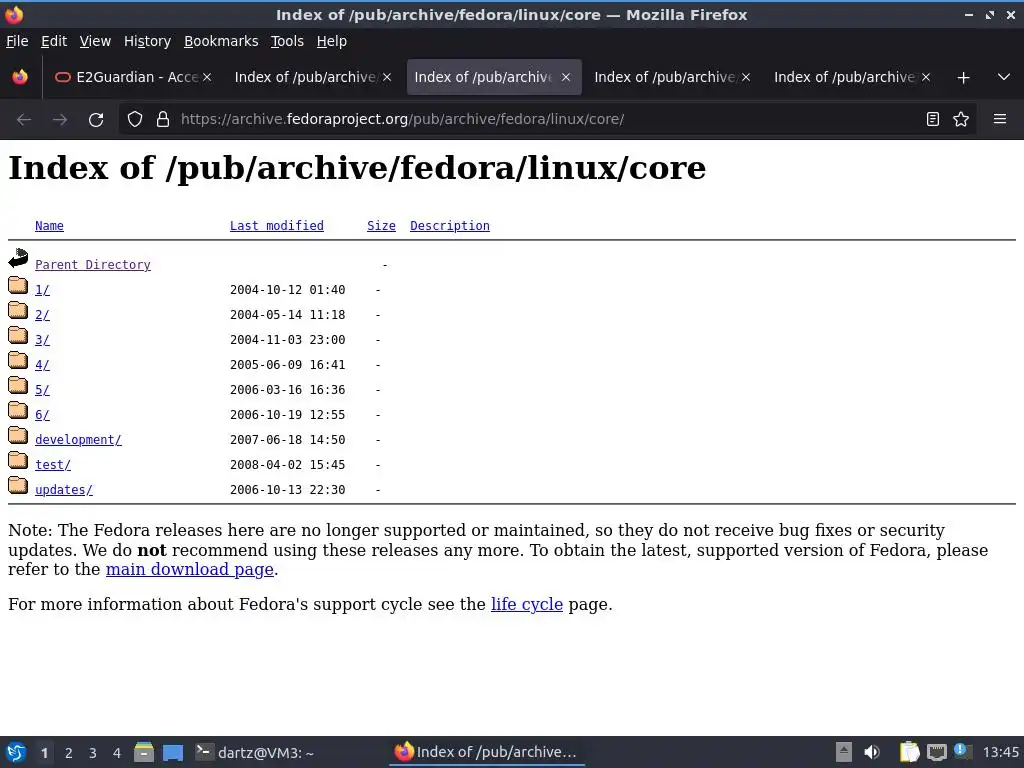Switch to workspace 2 in taskbar
Viewport: 1024px width, 768px height.
69,753
